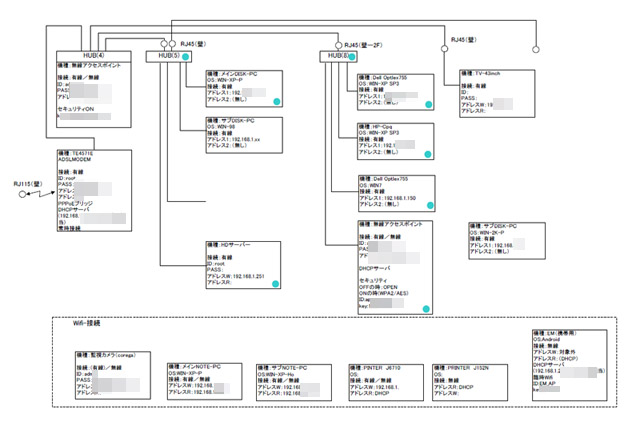The width and height of the screenshot is (640, 426).
Task: Click the 監視カメラ(corega) device box
Action: (113, 375)
